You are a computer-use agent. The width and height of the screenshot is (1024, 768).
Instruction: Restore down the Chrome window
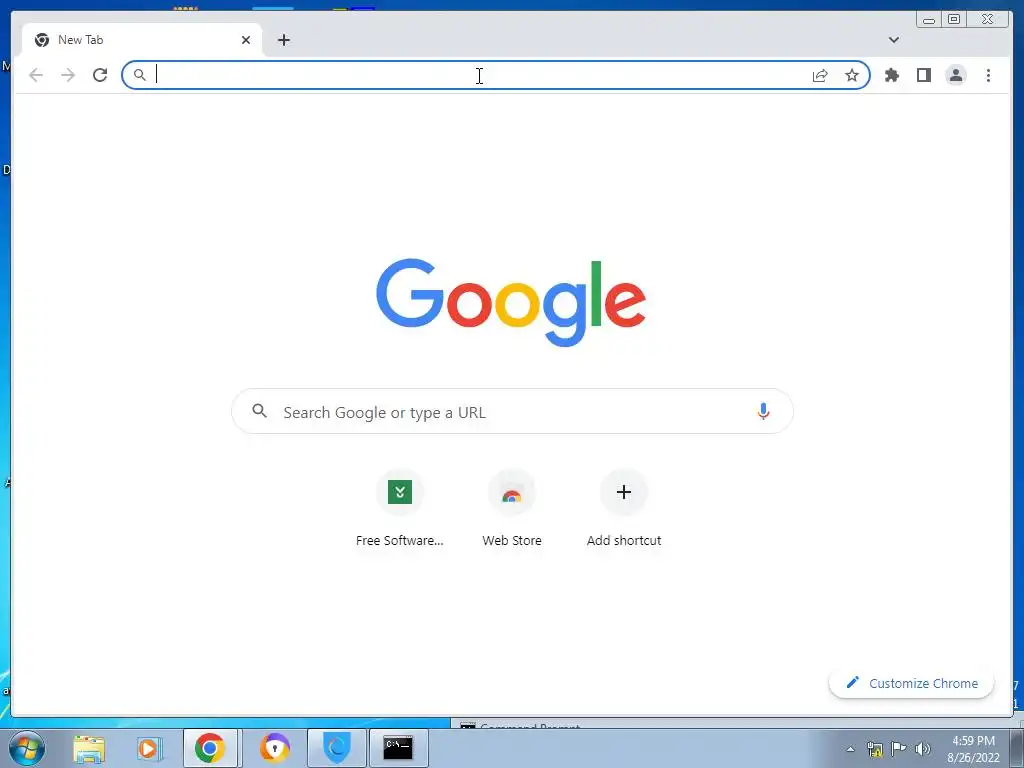click(954, 20)
